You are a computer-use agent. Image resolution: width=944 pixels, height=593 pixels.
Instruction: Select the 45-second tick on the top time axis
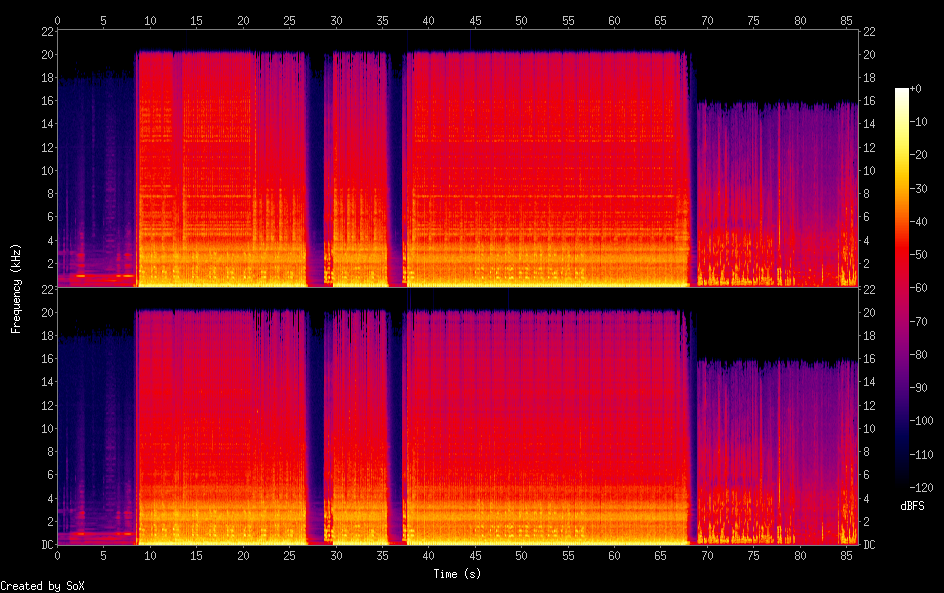[474, 20]
